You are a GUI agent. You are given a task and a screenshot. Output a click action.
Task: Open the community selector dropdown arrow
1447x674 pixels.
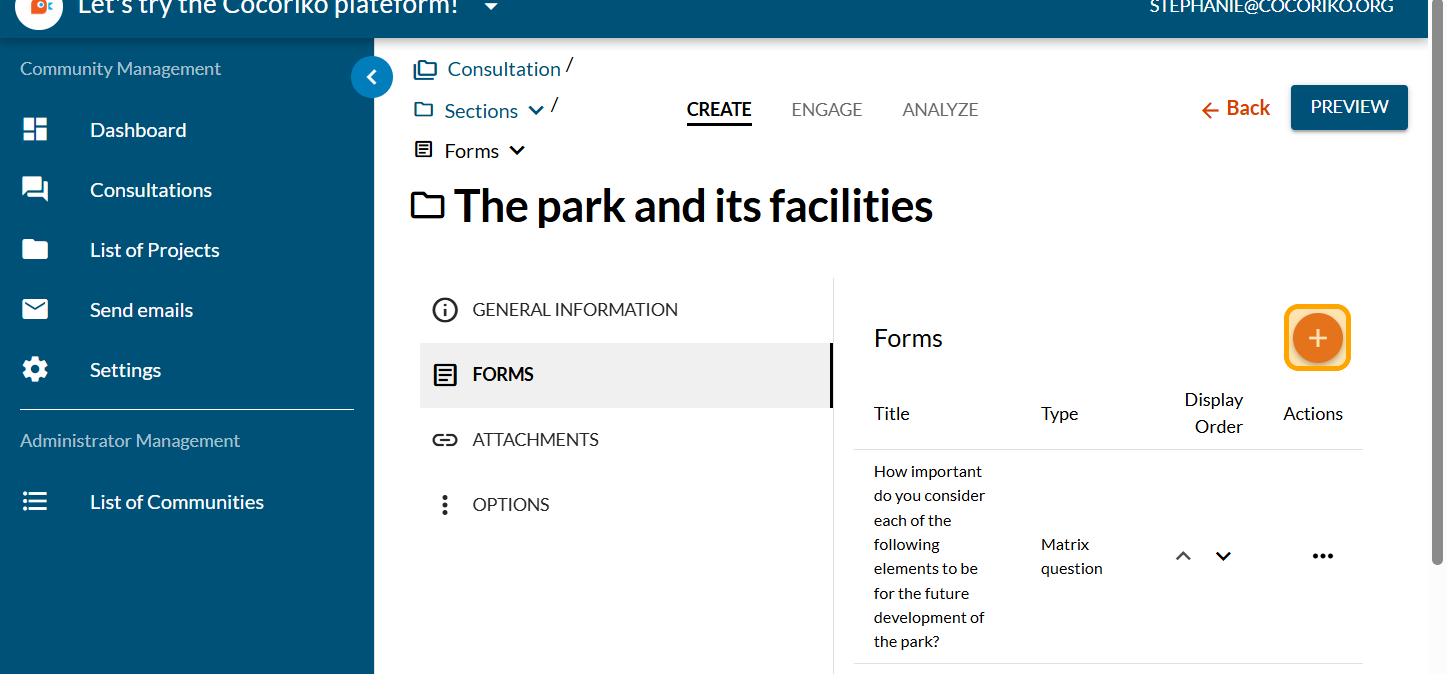pos(490,7)
